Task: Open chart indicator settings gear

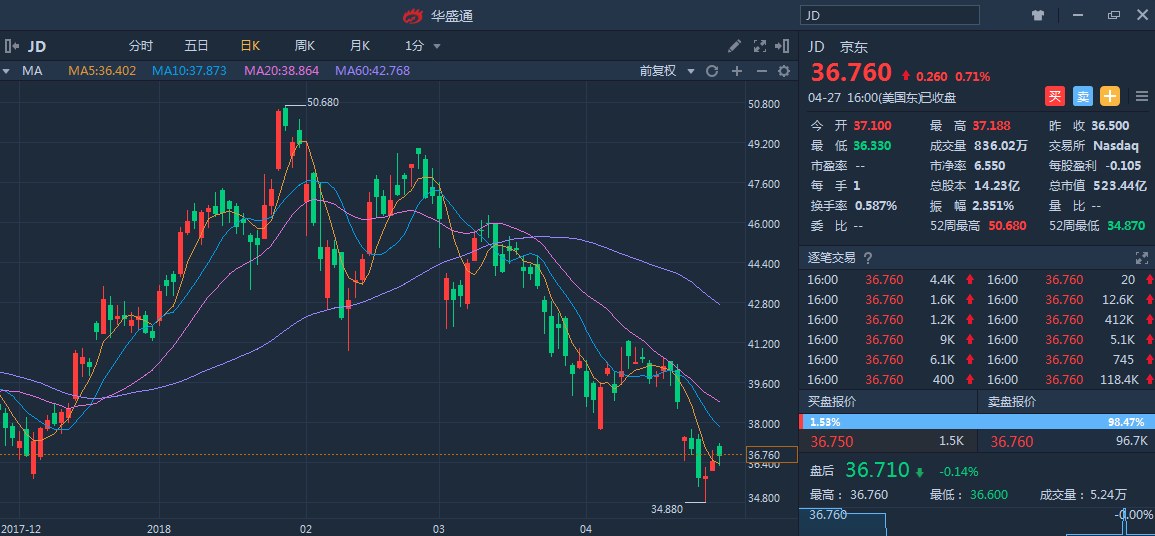Action: (x=784, y=71)
